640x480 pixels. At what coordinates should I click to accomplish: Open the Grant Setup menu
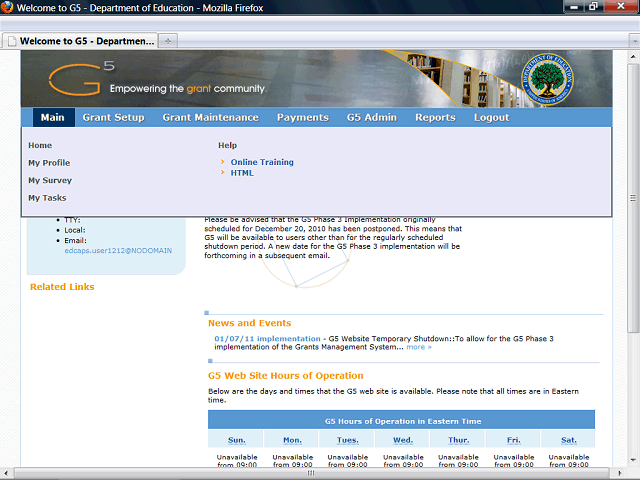coord(113,118)
